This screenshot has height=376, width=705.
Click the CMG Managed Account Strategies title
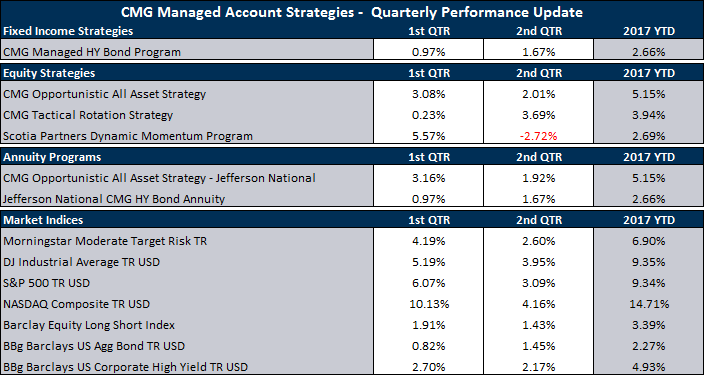pyautogui.click(x=352, y=12)
